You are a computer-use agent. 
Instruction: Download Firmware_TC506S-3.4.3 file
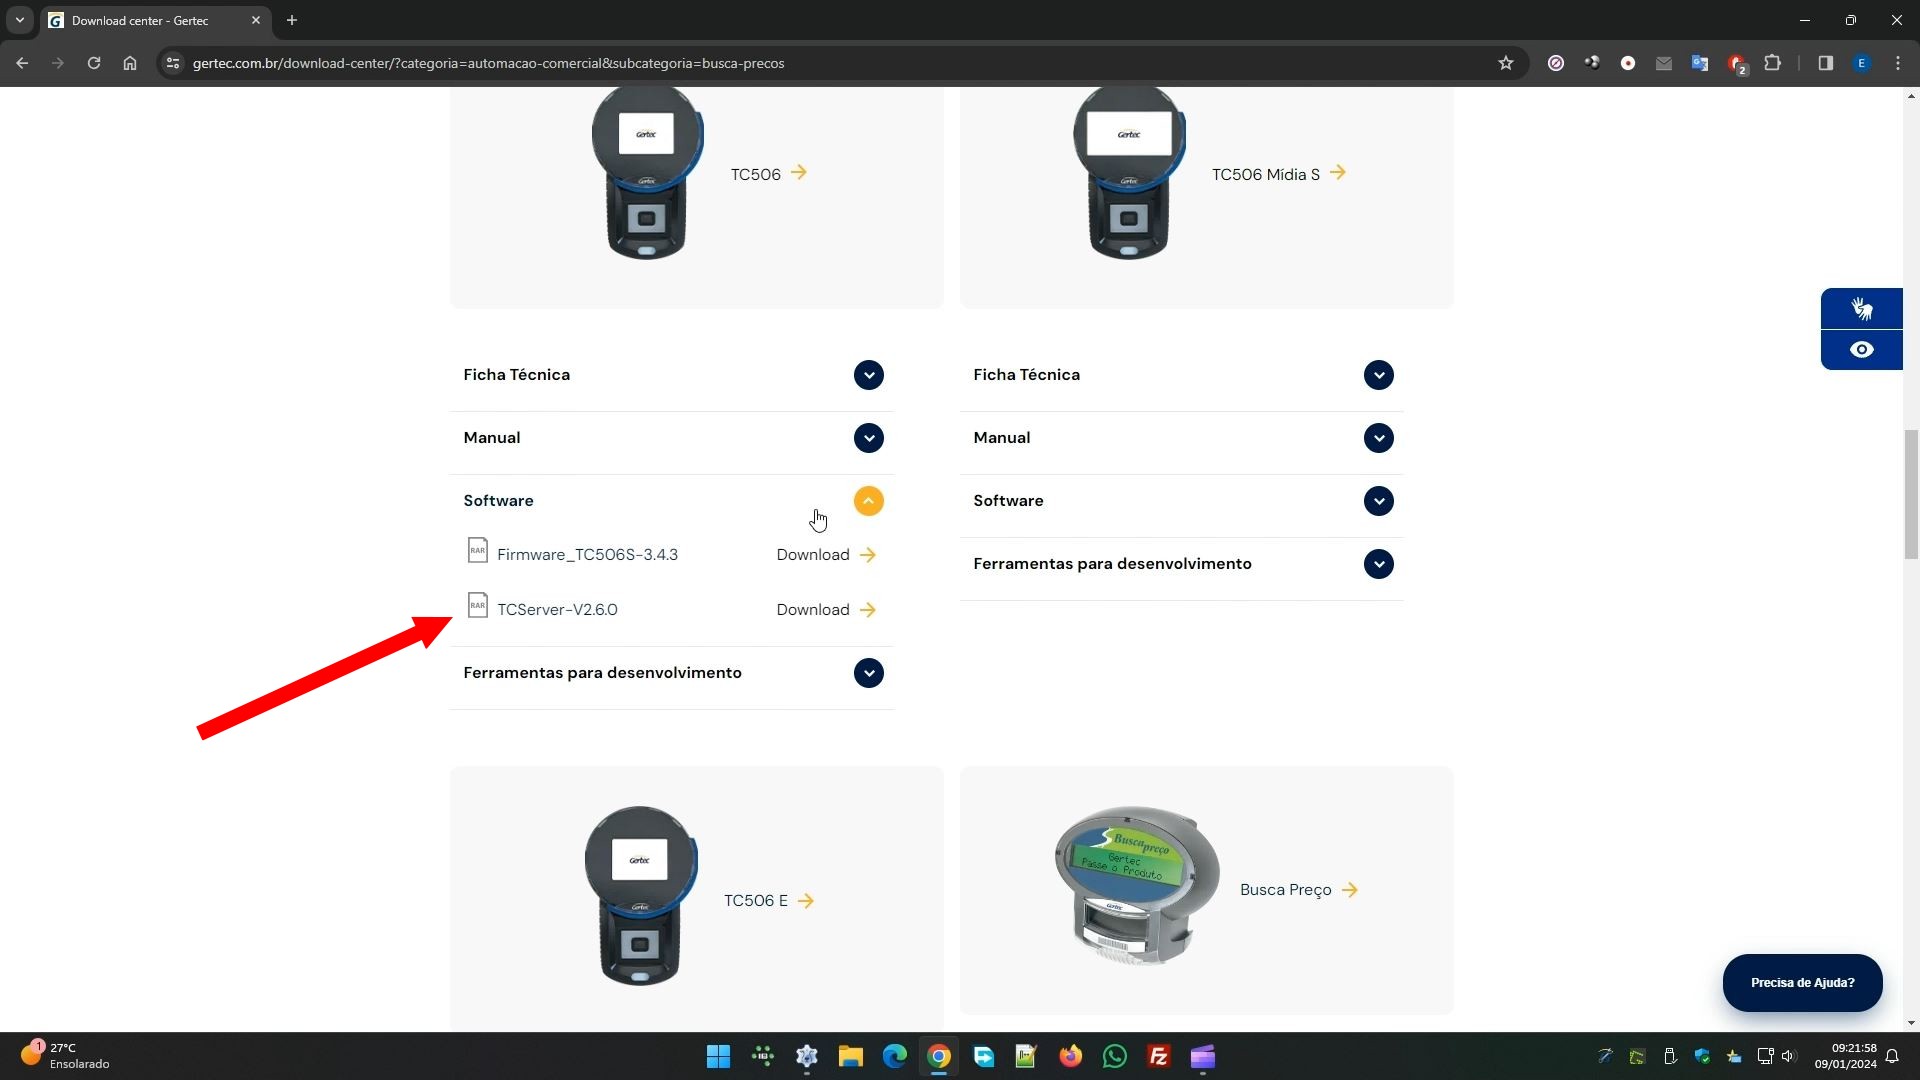point(826,555)
